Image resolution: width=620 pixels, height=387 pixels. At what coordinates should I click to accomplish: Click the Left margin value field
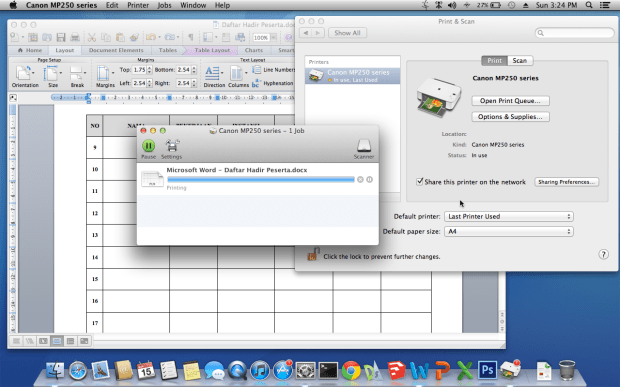tap(139, 83)
